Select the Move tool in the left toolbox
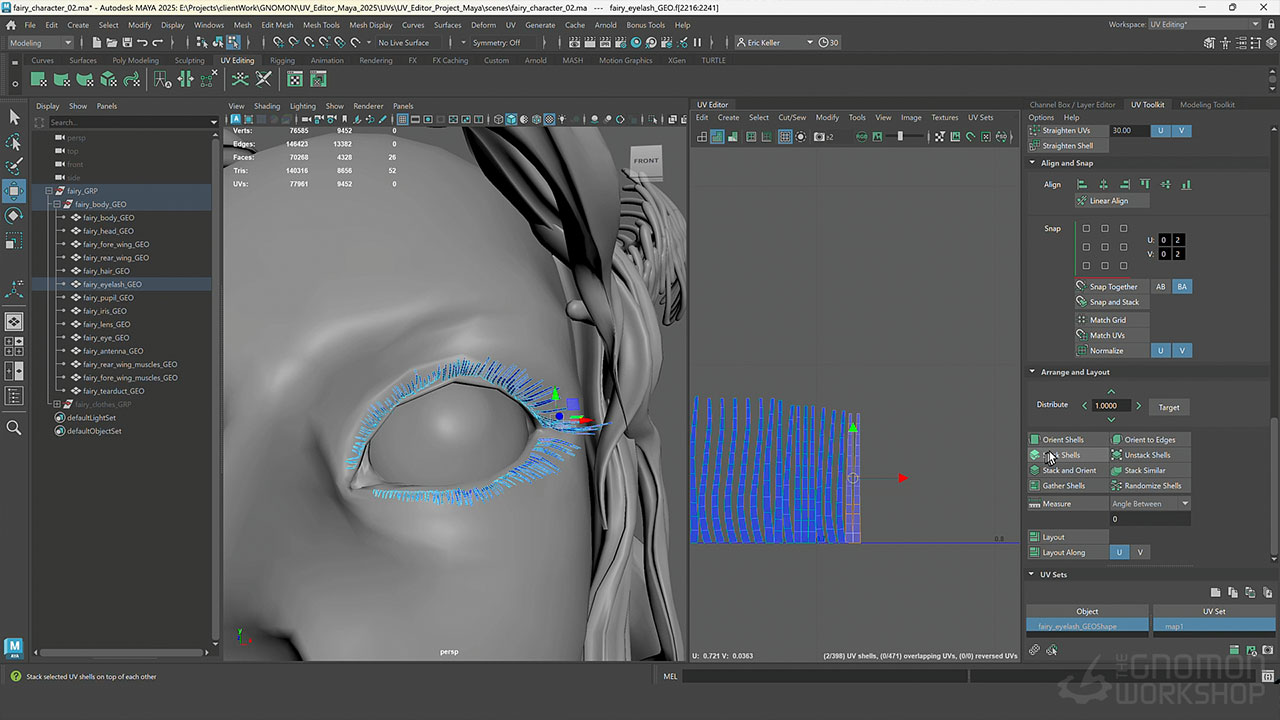Image resolution: width=1280 pixels, height=720 pixels. (14, 191)
